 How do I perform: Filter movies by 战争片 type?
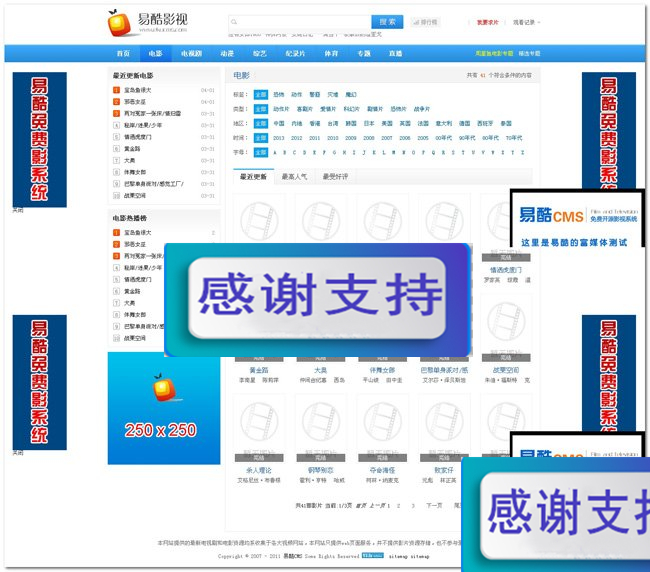422,109
